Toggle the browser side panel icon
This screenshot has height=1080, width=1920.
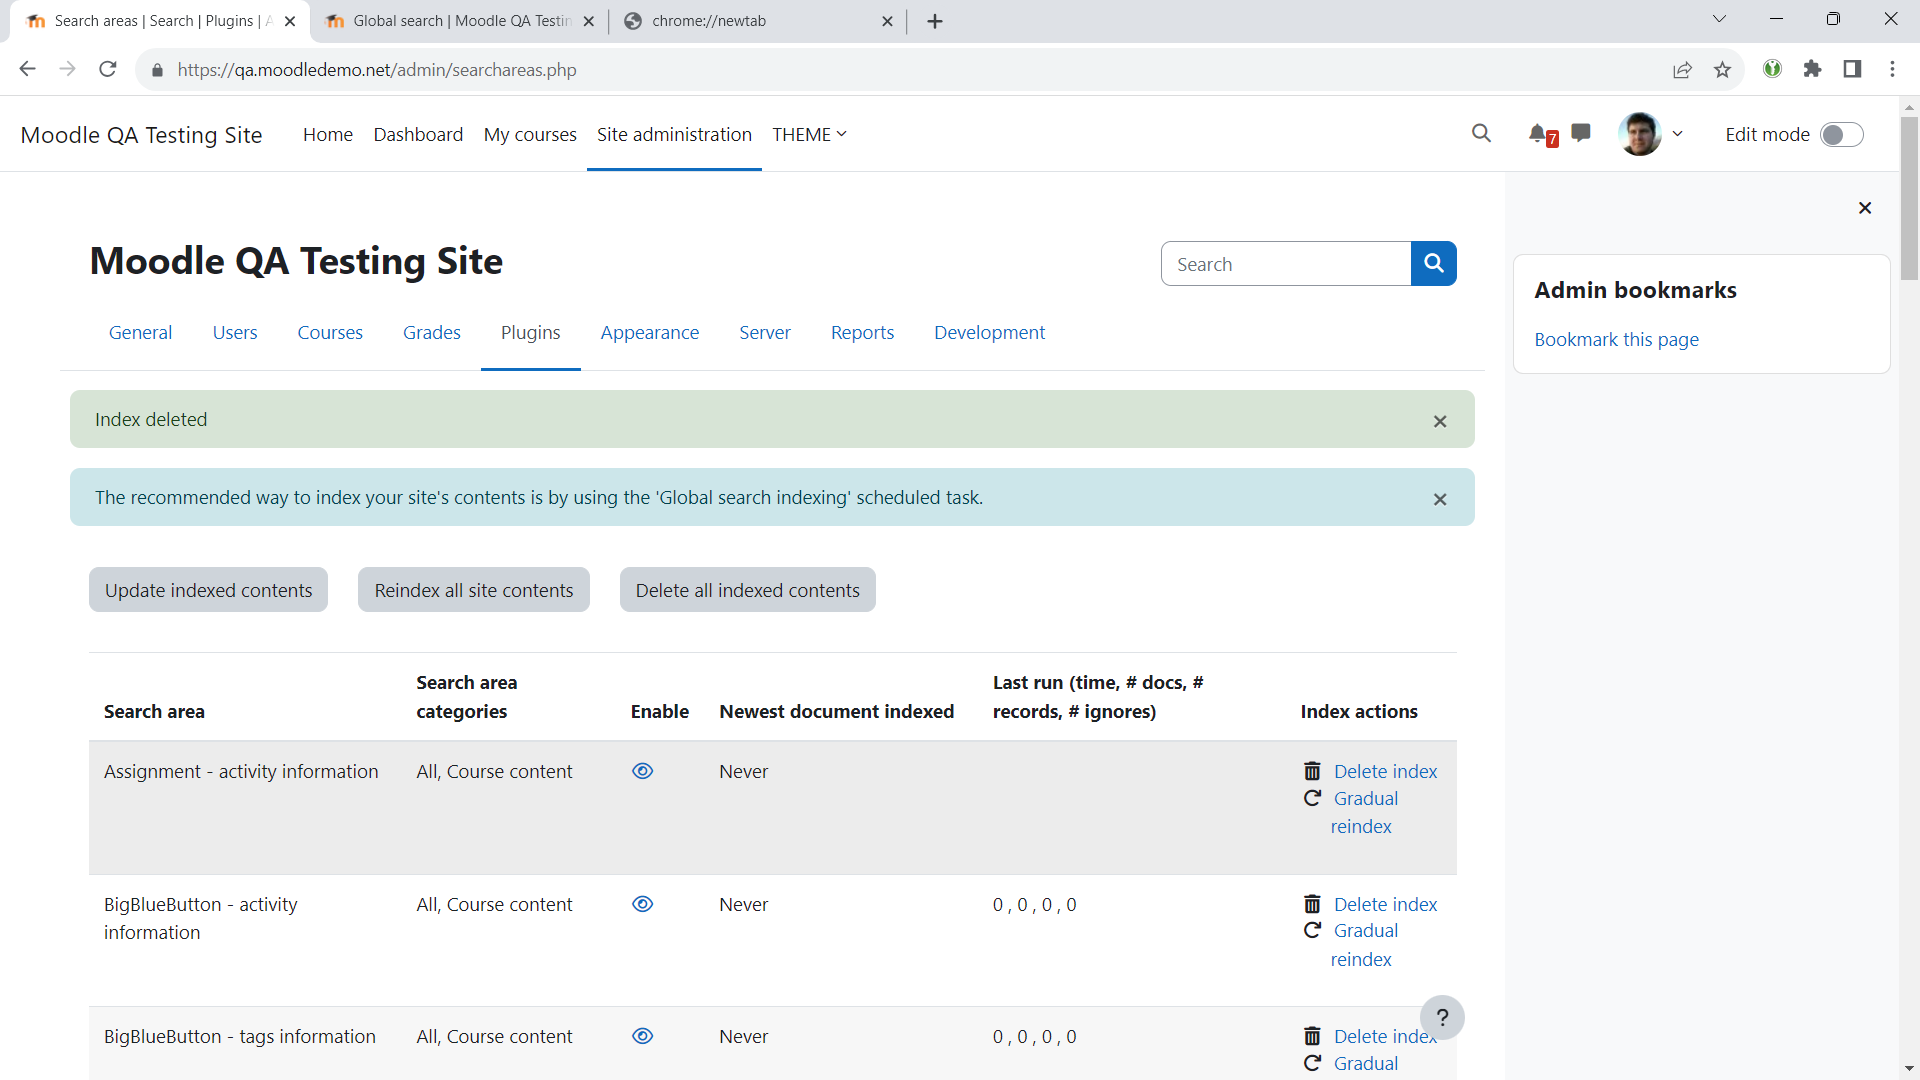pyautogui.click(x=1852, y=69)
